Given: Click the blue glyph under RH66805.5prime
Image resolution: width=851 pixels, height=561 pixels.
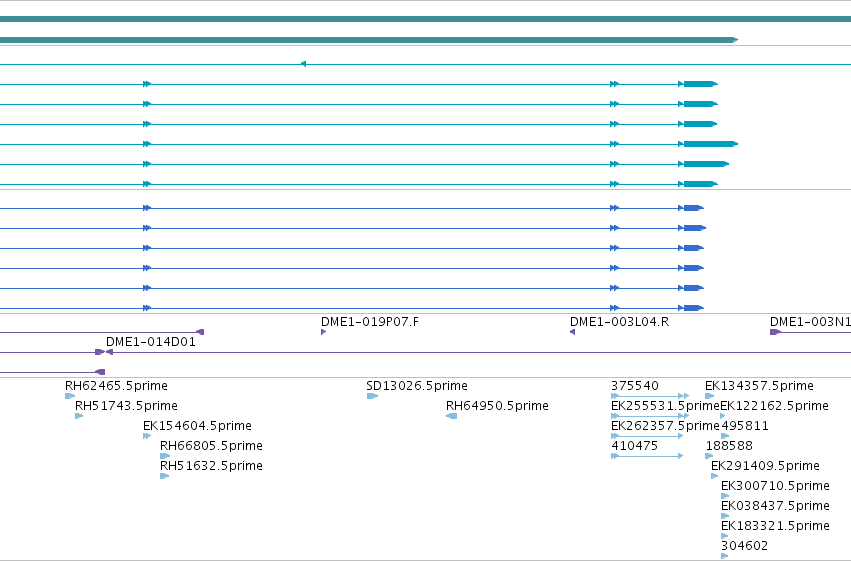Looking at the screenshot, I should click(x=165, y=456).
